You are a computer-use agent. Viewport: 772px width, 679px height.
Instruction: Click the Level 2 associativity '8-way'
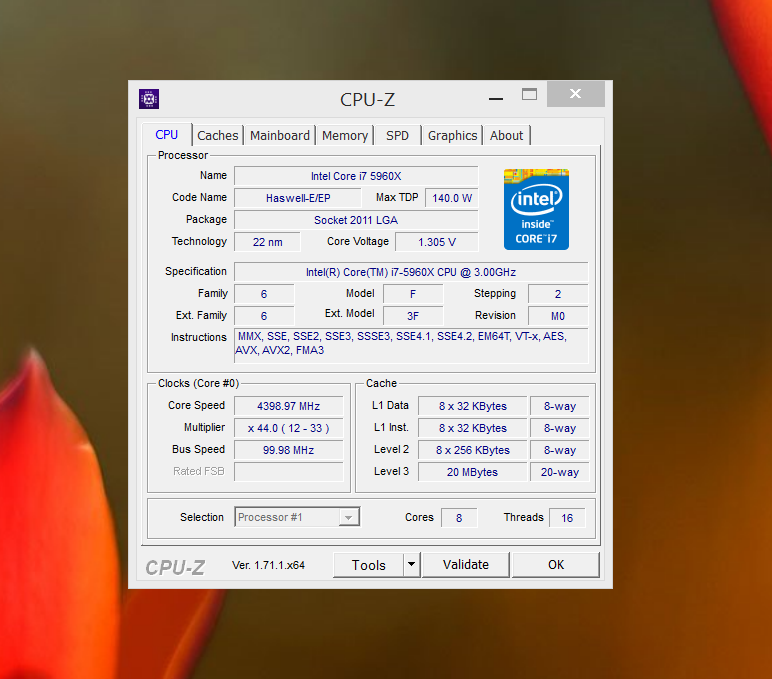pos(560,450)
